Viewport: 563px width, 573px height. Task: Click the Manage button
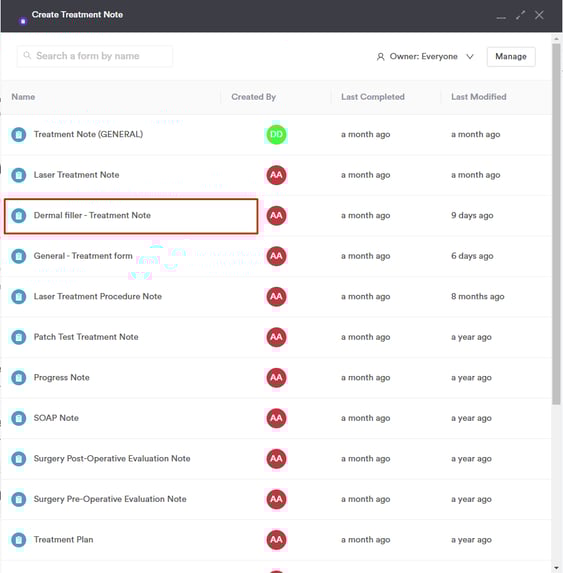click(x=511, y=57)
